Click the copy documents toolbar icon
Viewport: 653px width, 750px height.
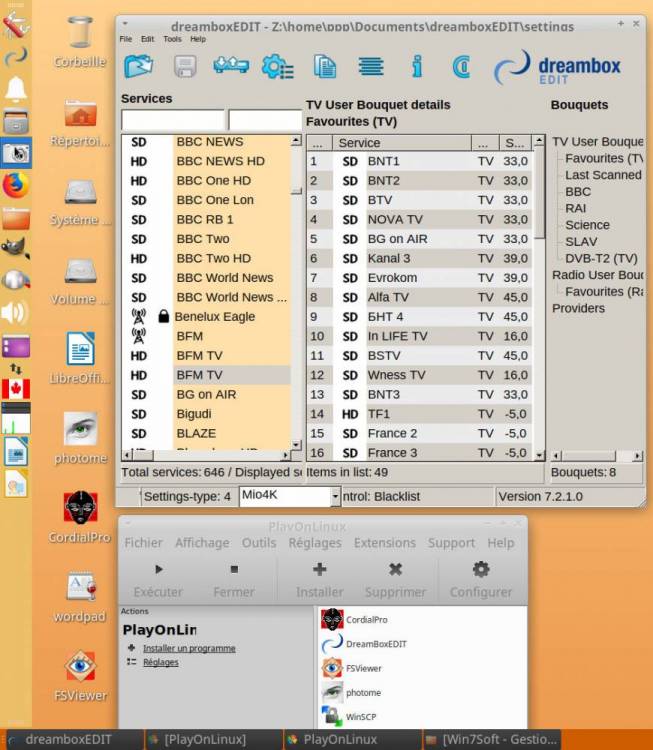click(x=325, y=66)
